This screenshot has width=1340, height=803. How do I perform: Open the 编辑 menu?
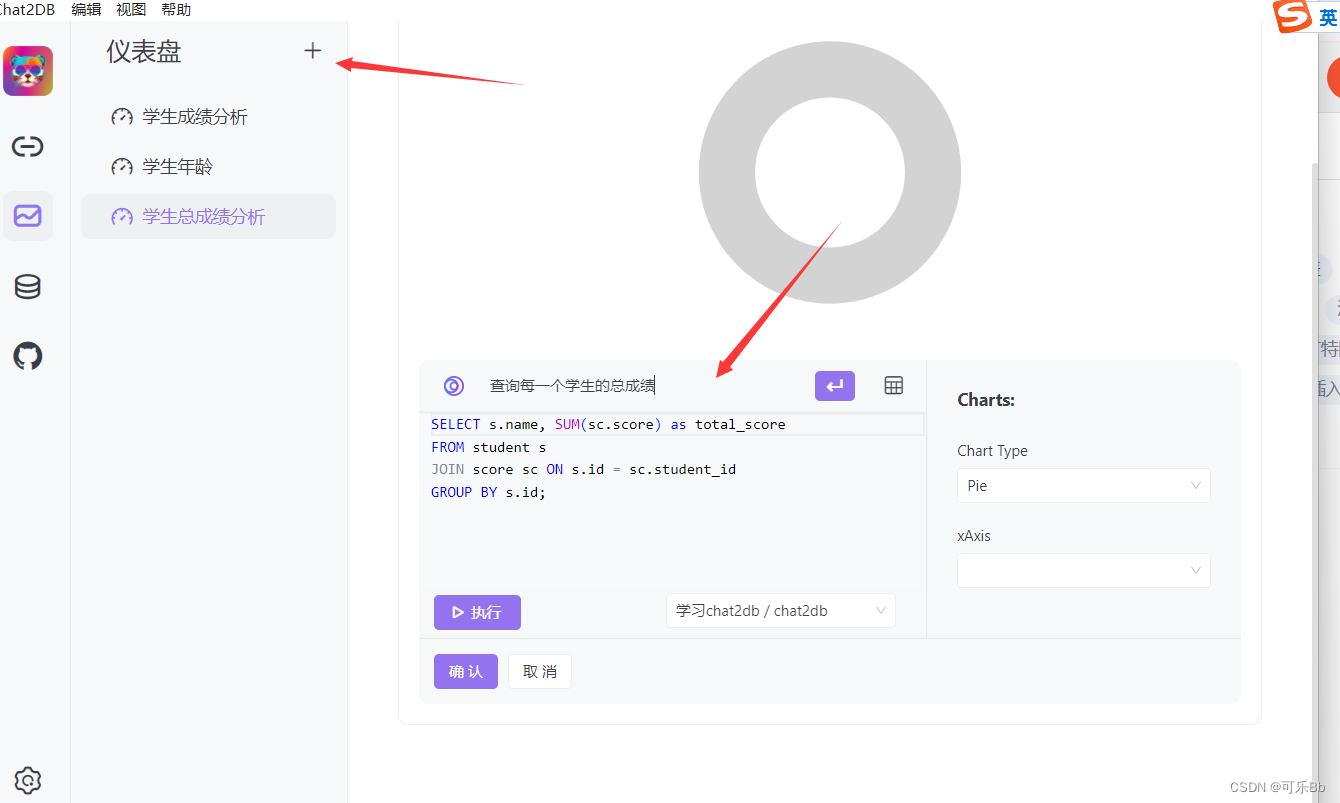pyautogui.click(x=86, y=9)
